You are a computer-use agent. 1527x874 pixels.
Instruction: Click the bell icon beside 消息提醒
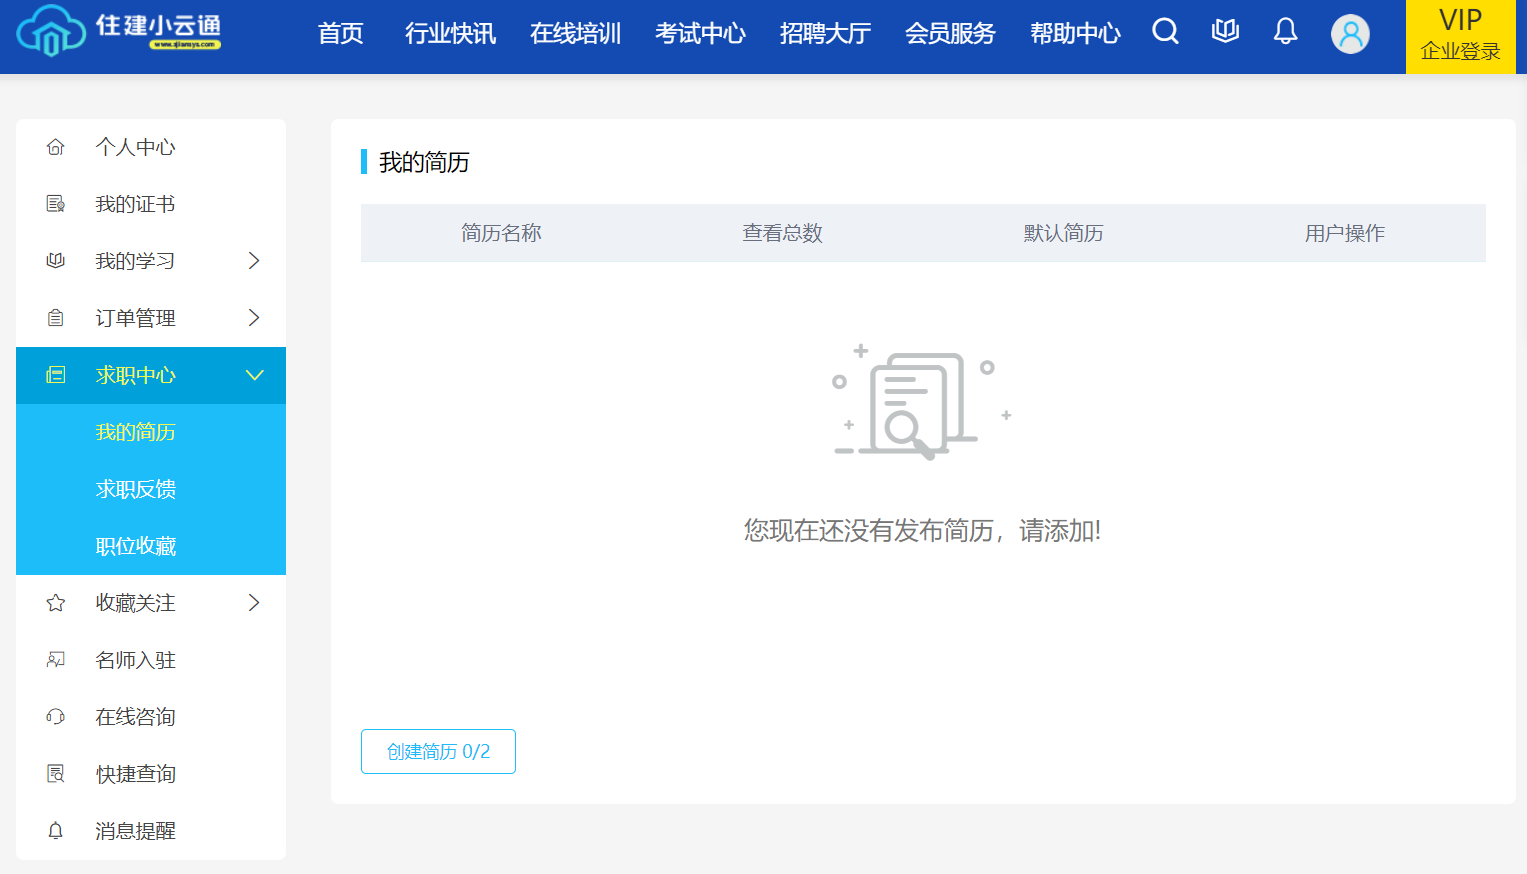[56, 831]
